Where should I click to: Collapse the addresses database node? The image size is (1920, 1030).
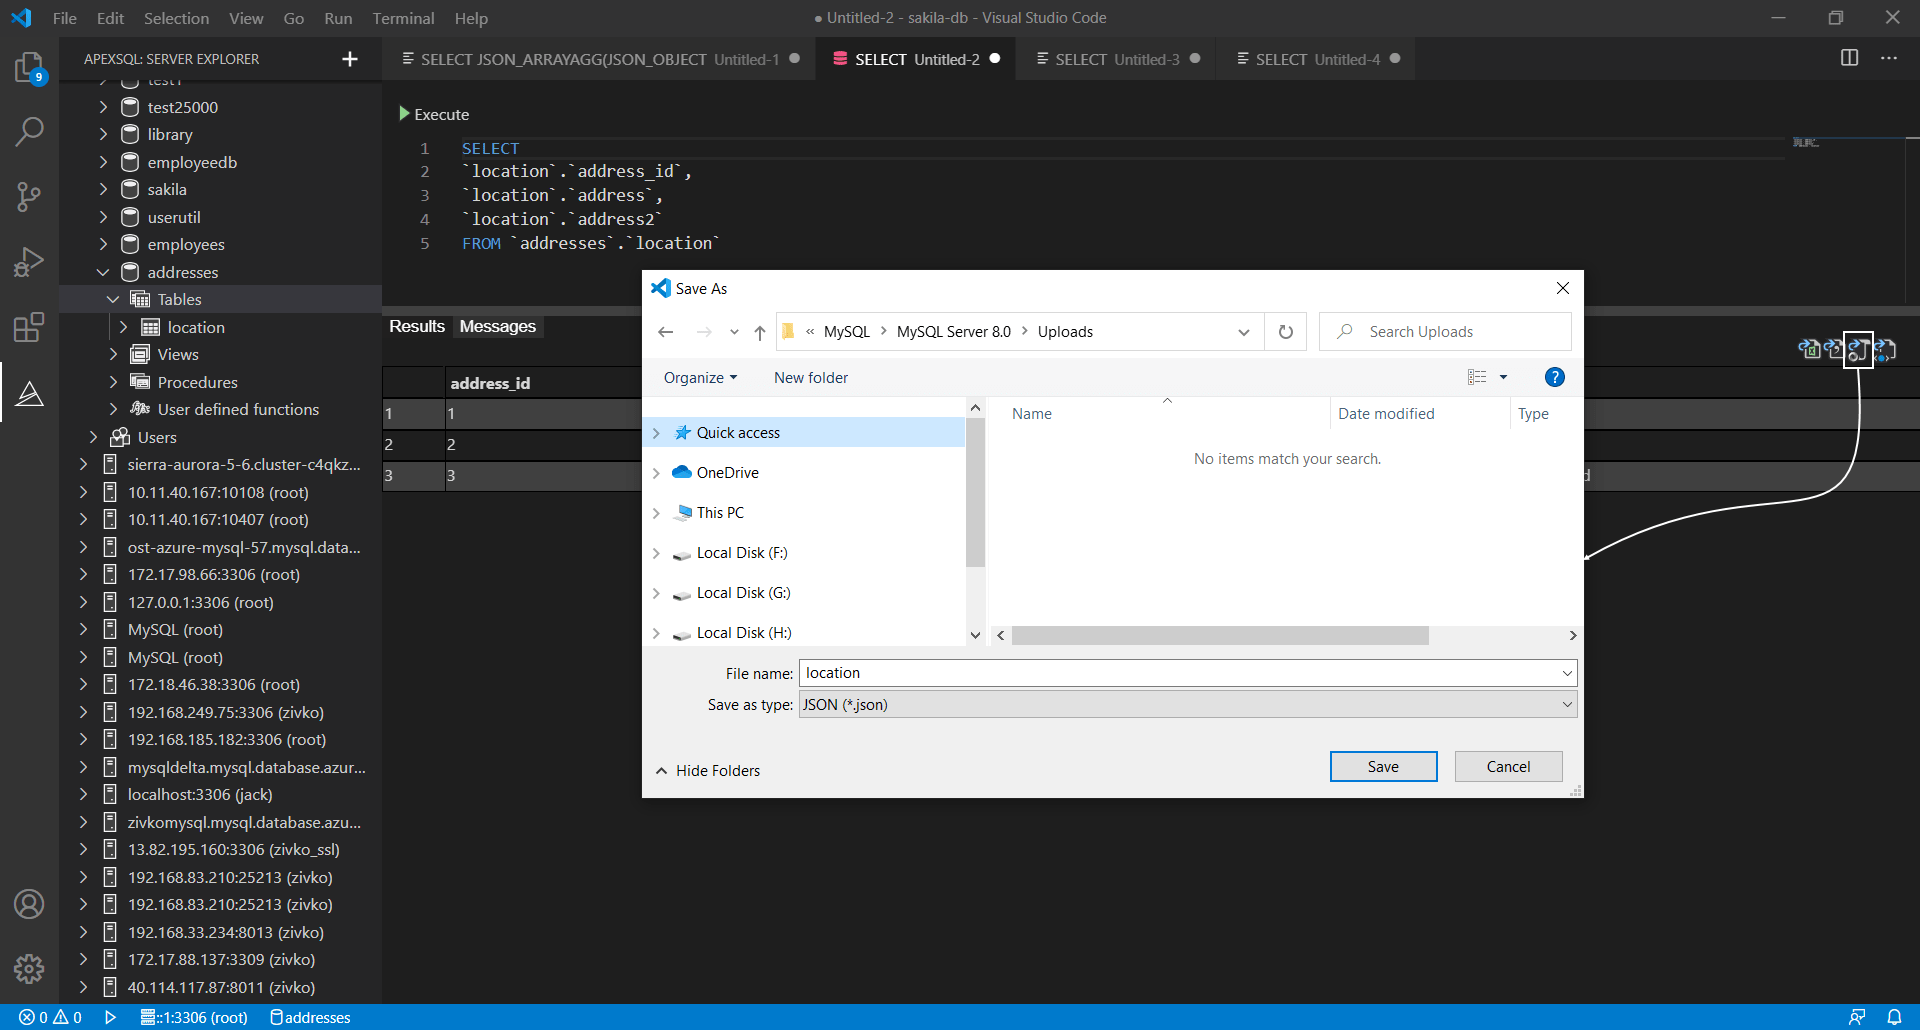103,272
